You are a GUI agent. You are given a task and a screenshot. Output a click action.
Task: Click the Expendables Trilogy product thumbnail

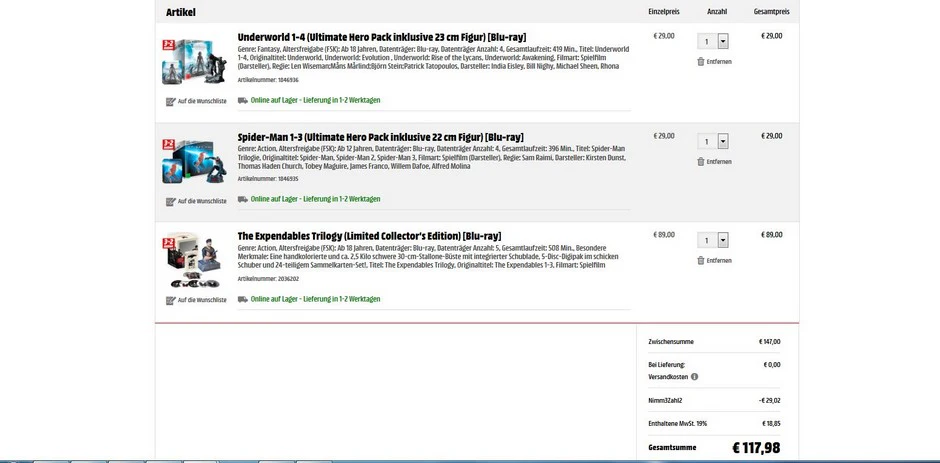(x=194, y=261)
